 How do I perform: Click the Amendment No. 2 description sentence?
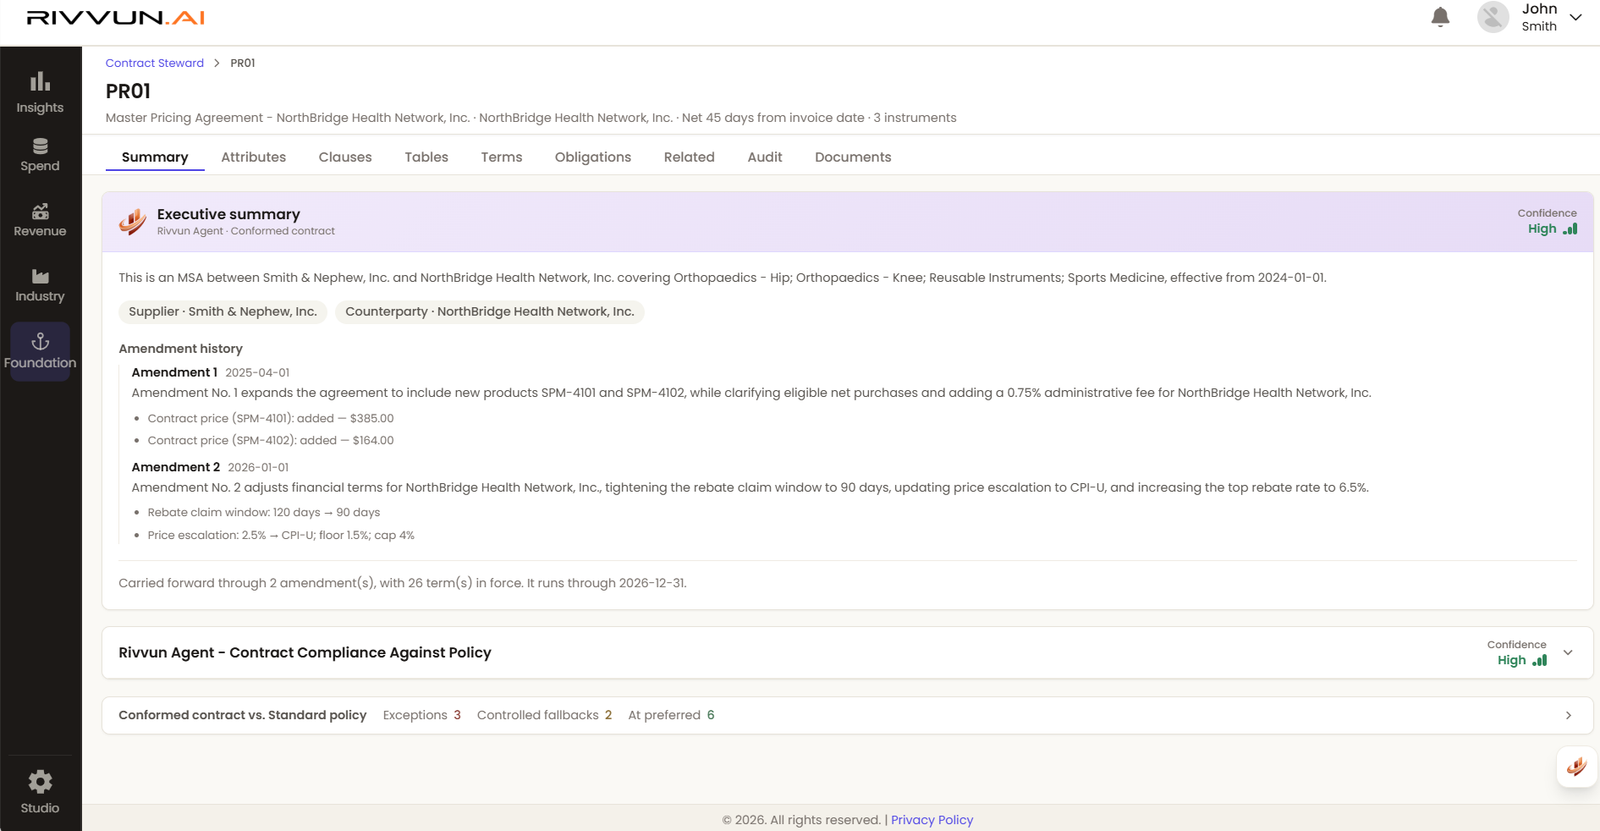(x=750, y=488)
